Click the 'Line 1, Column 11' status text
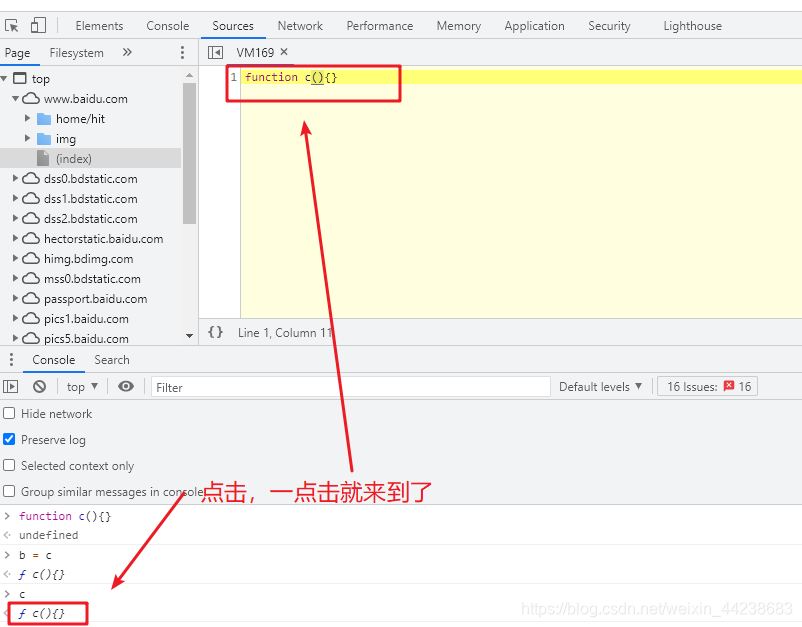The image size is (802, 627). tap(285, 332)
